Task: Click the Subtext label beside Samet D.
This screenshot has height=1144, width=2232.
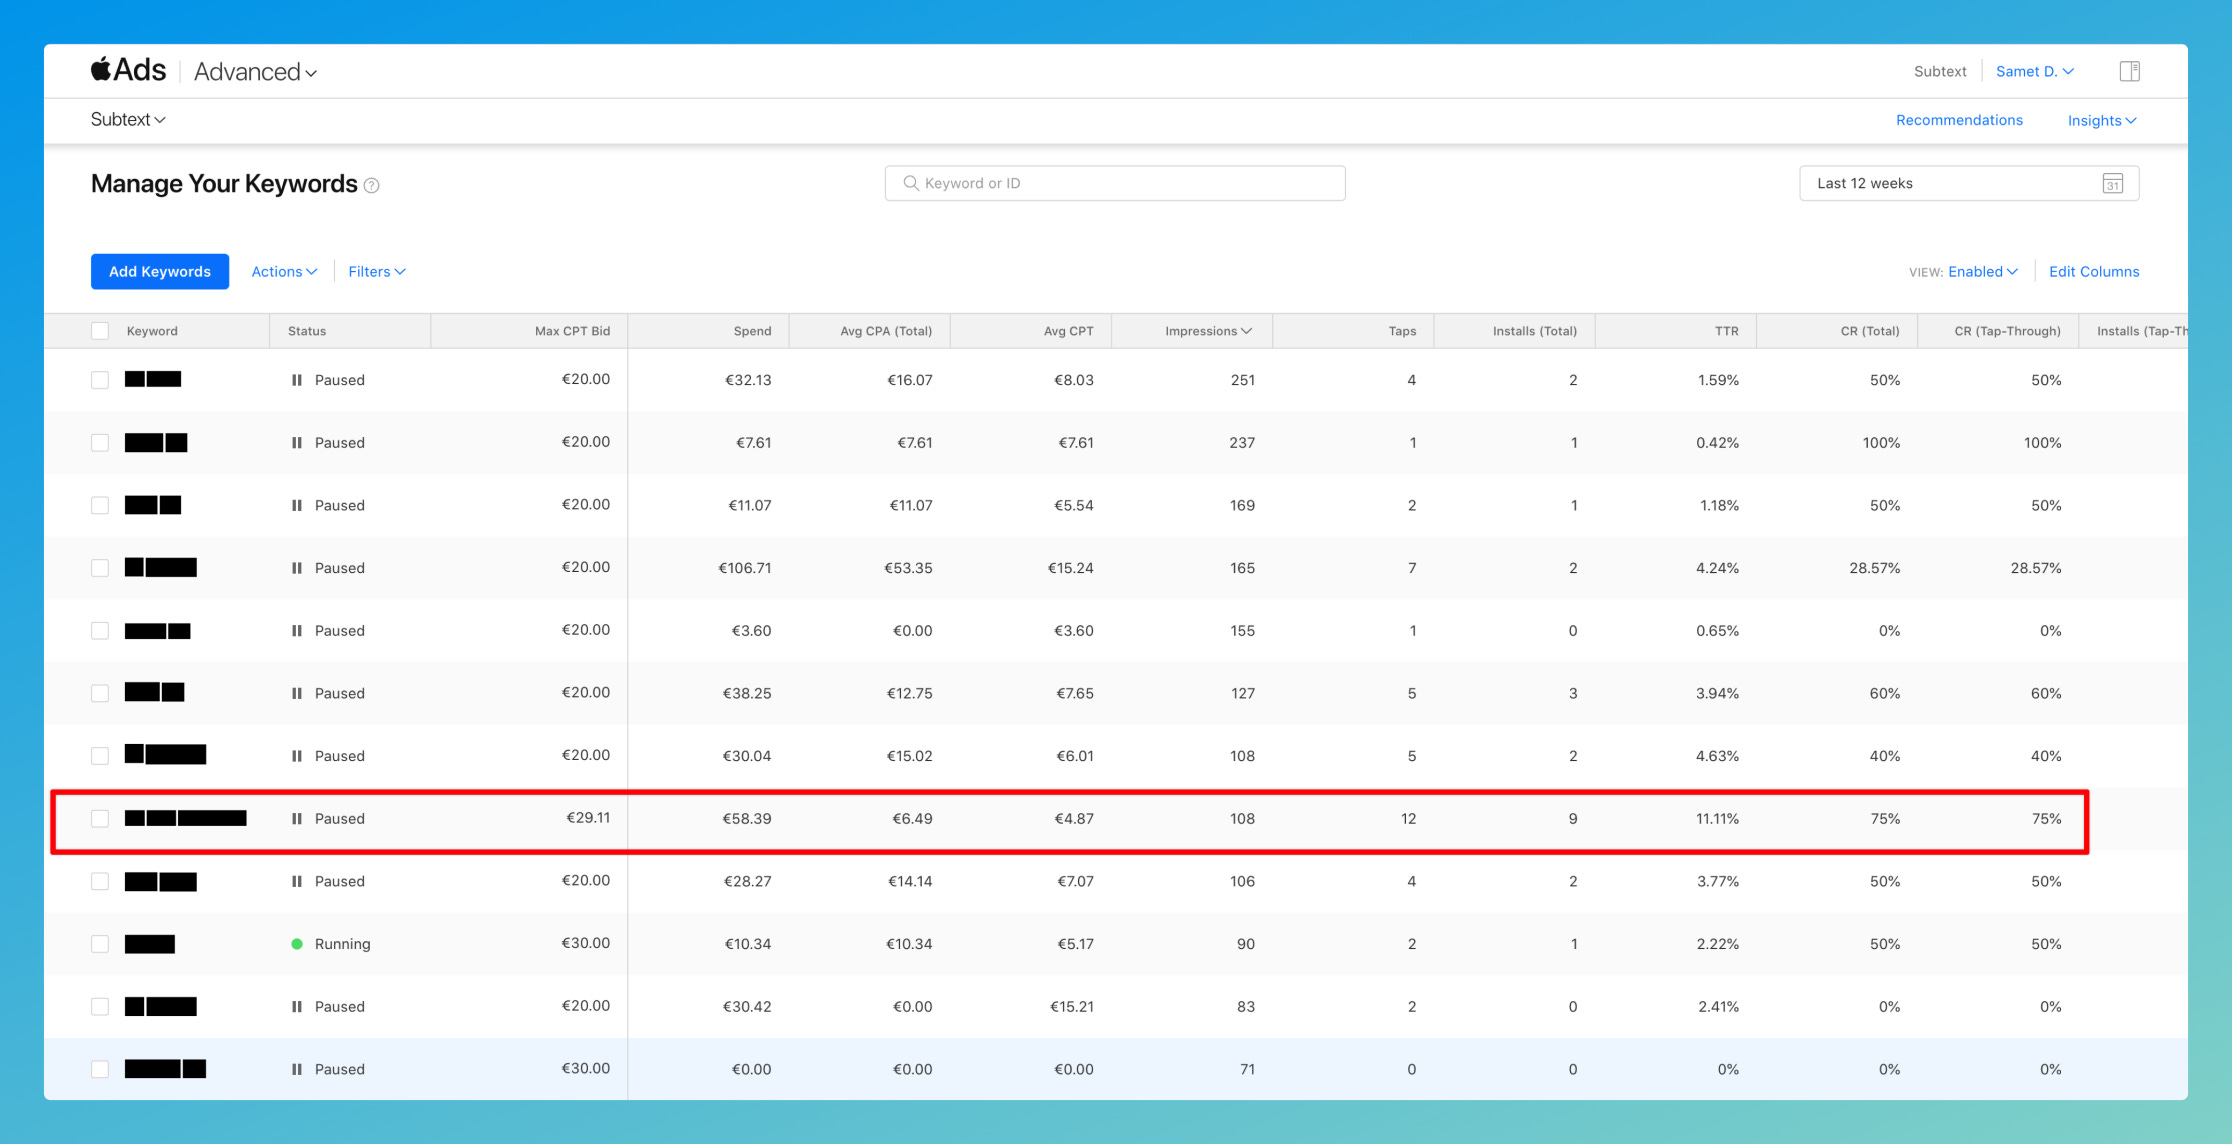Action: click(x=1940, y=71)
